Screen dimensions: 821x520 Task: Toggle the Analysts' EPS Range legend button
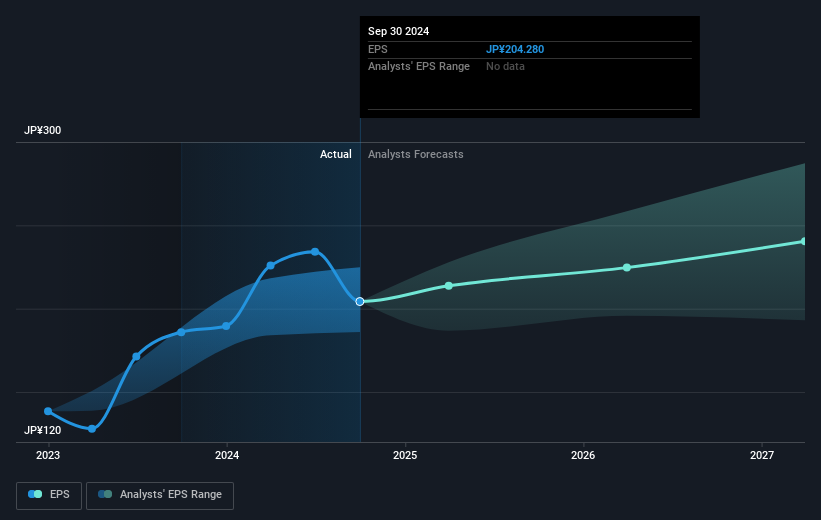(160, 495)
